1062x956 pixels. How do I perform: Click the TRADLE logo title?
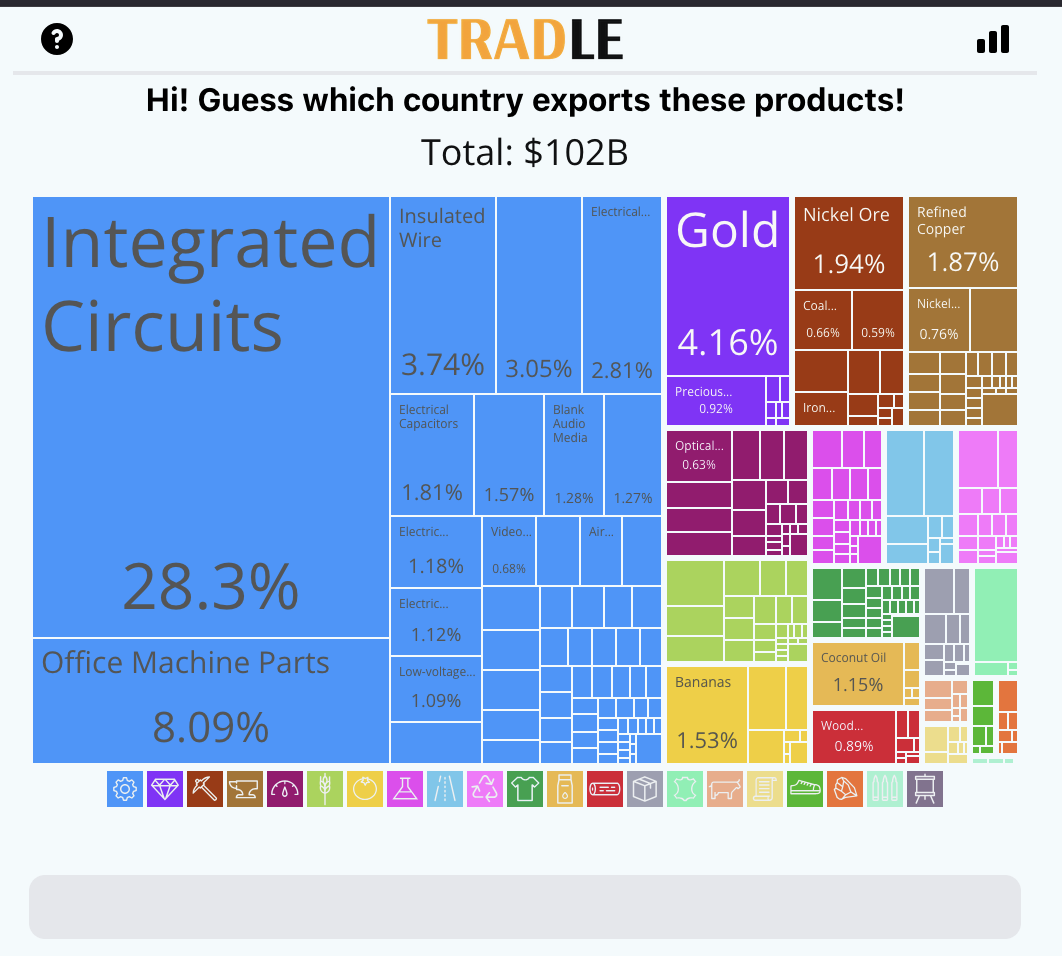525,39
